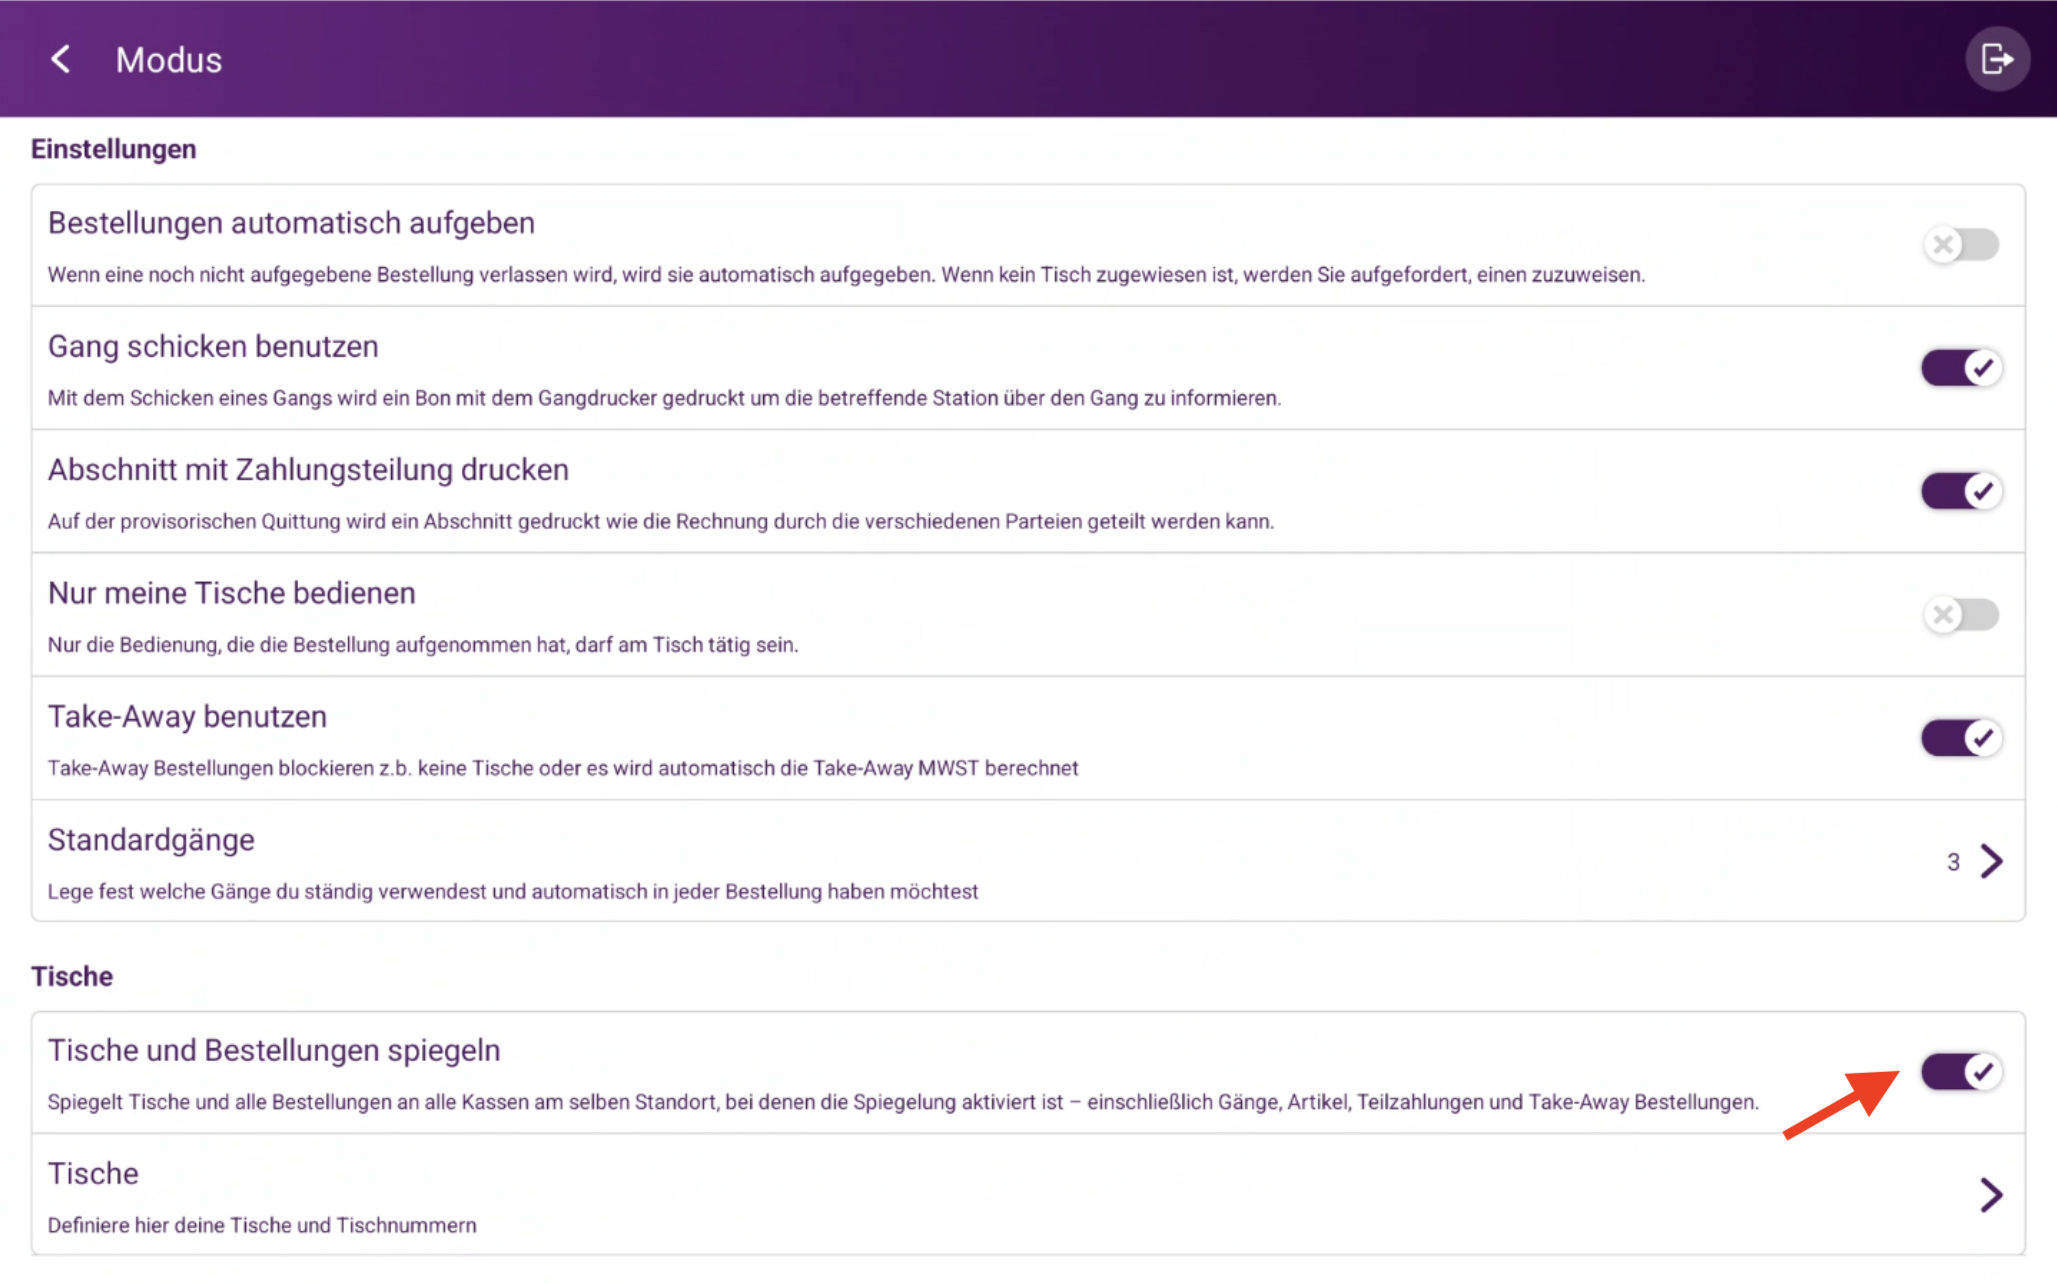2057x1283 pixels.
Task: Enable Nur meine Tische bedienen switch
Action: [x=1960, y=614]
